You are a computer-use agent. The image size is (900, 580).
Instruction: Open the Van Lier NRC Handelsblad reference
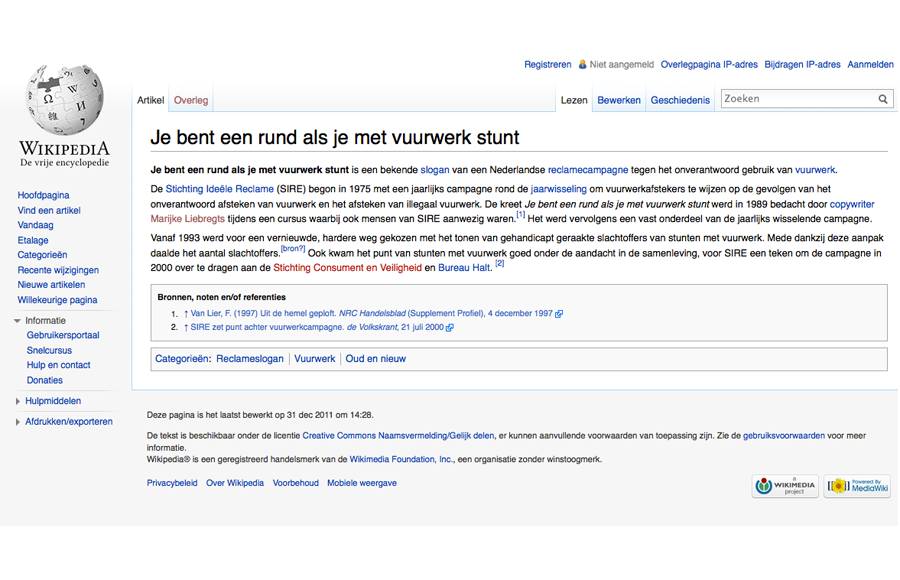tap(371, 314)
